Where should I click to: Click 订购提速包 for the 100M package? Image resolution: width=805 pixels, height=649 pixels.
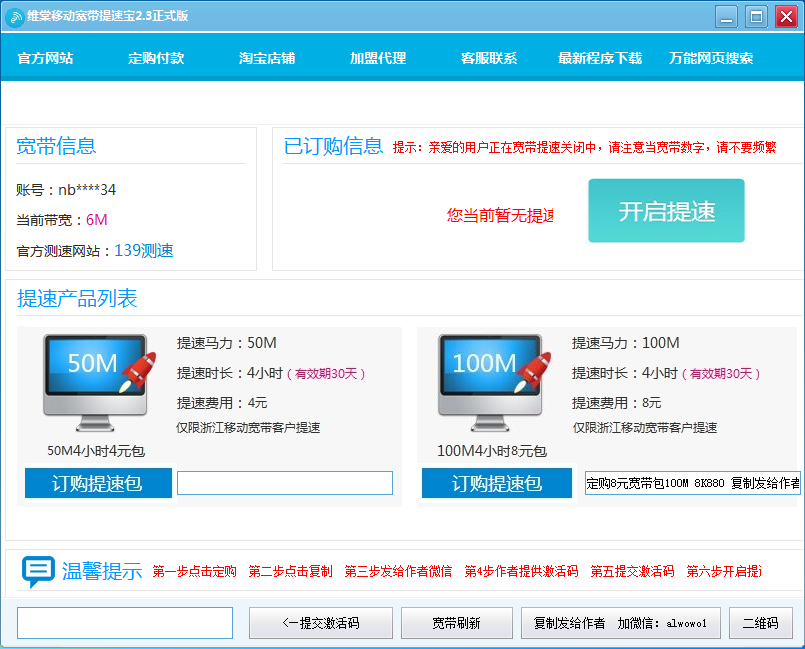click(496, 484)
